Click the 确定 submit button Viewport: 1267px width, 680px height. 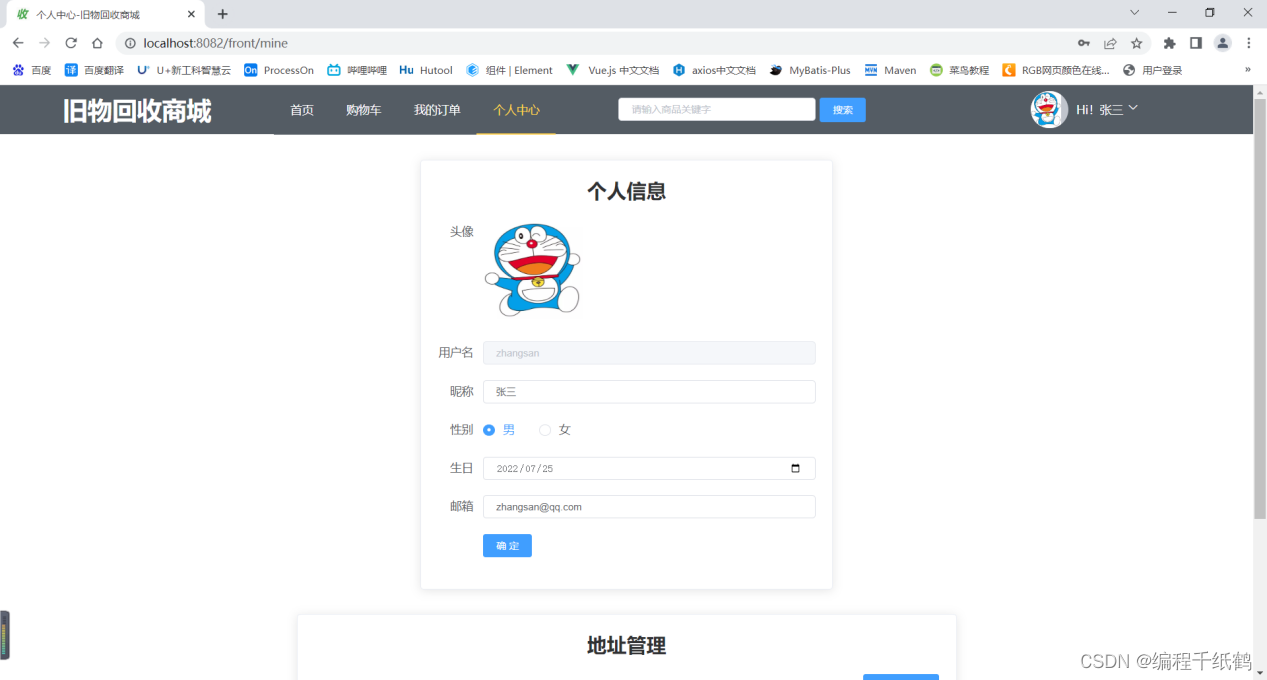[507, 546]
